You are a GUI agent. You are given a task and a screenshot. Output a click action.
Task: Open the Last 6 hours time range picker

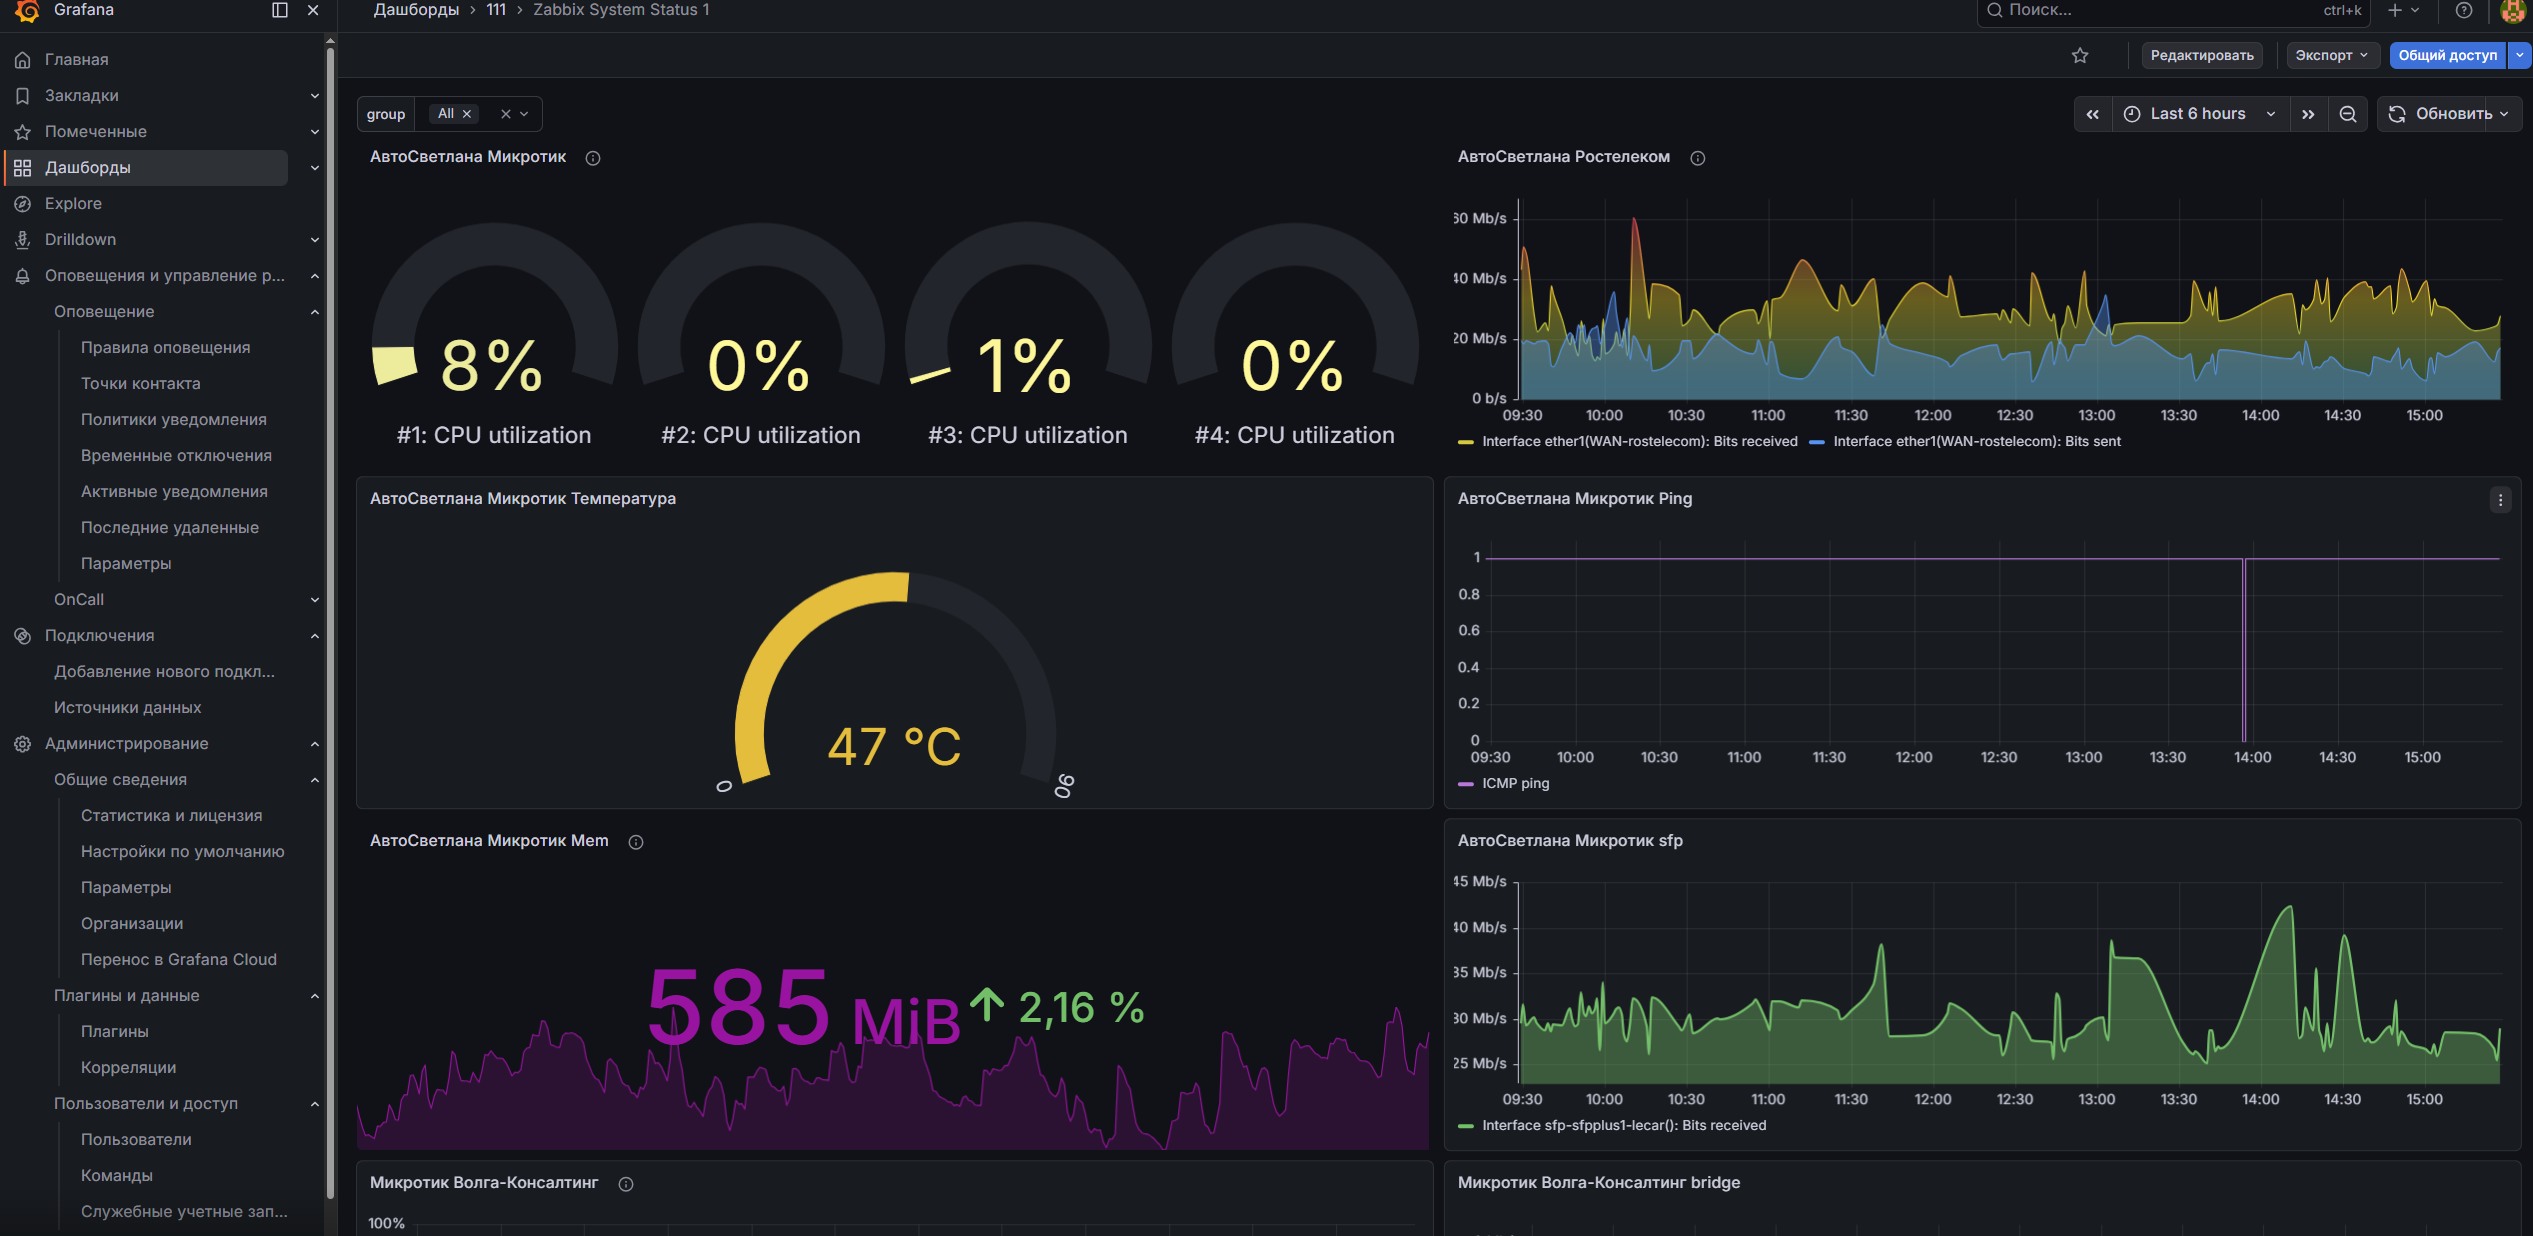coord(2197,113)
